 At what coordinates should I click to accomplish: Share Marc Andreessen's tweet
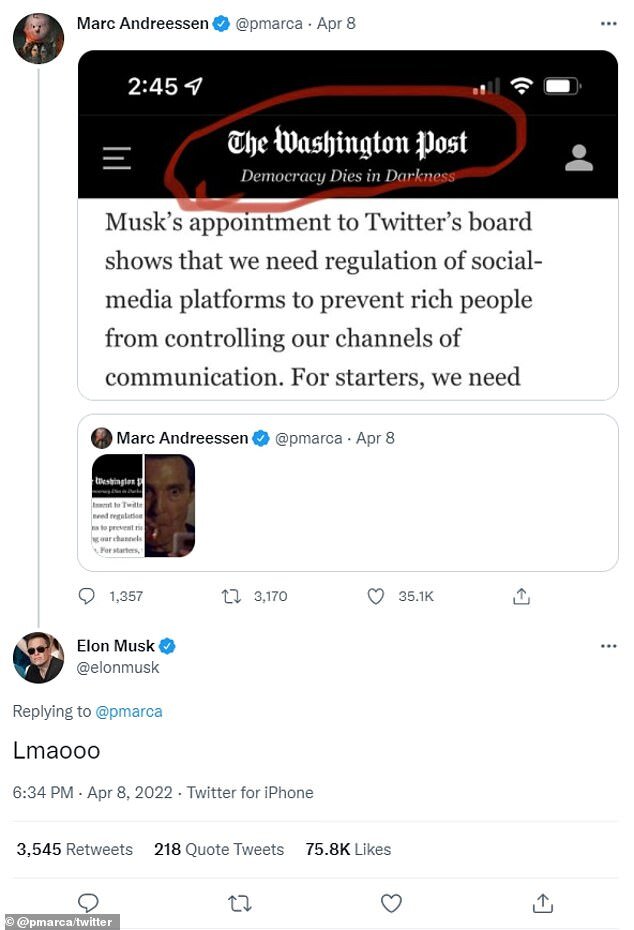tap(521, 596)
